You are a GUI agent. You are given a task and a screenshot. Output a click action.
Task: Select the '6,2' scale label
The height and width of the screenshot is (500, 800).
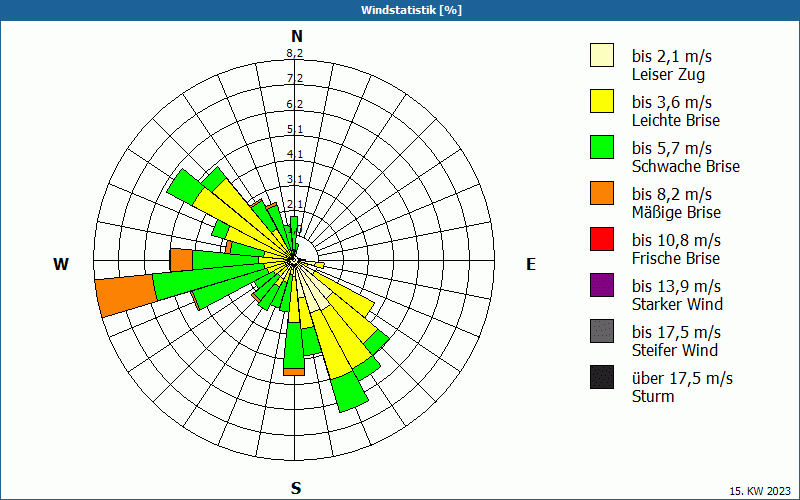coord(294,104)
